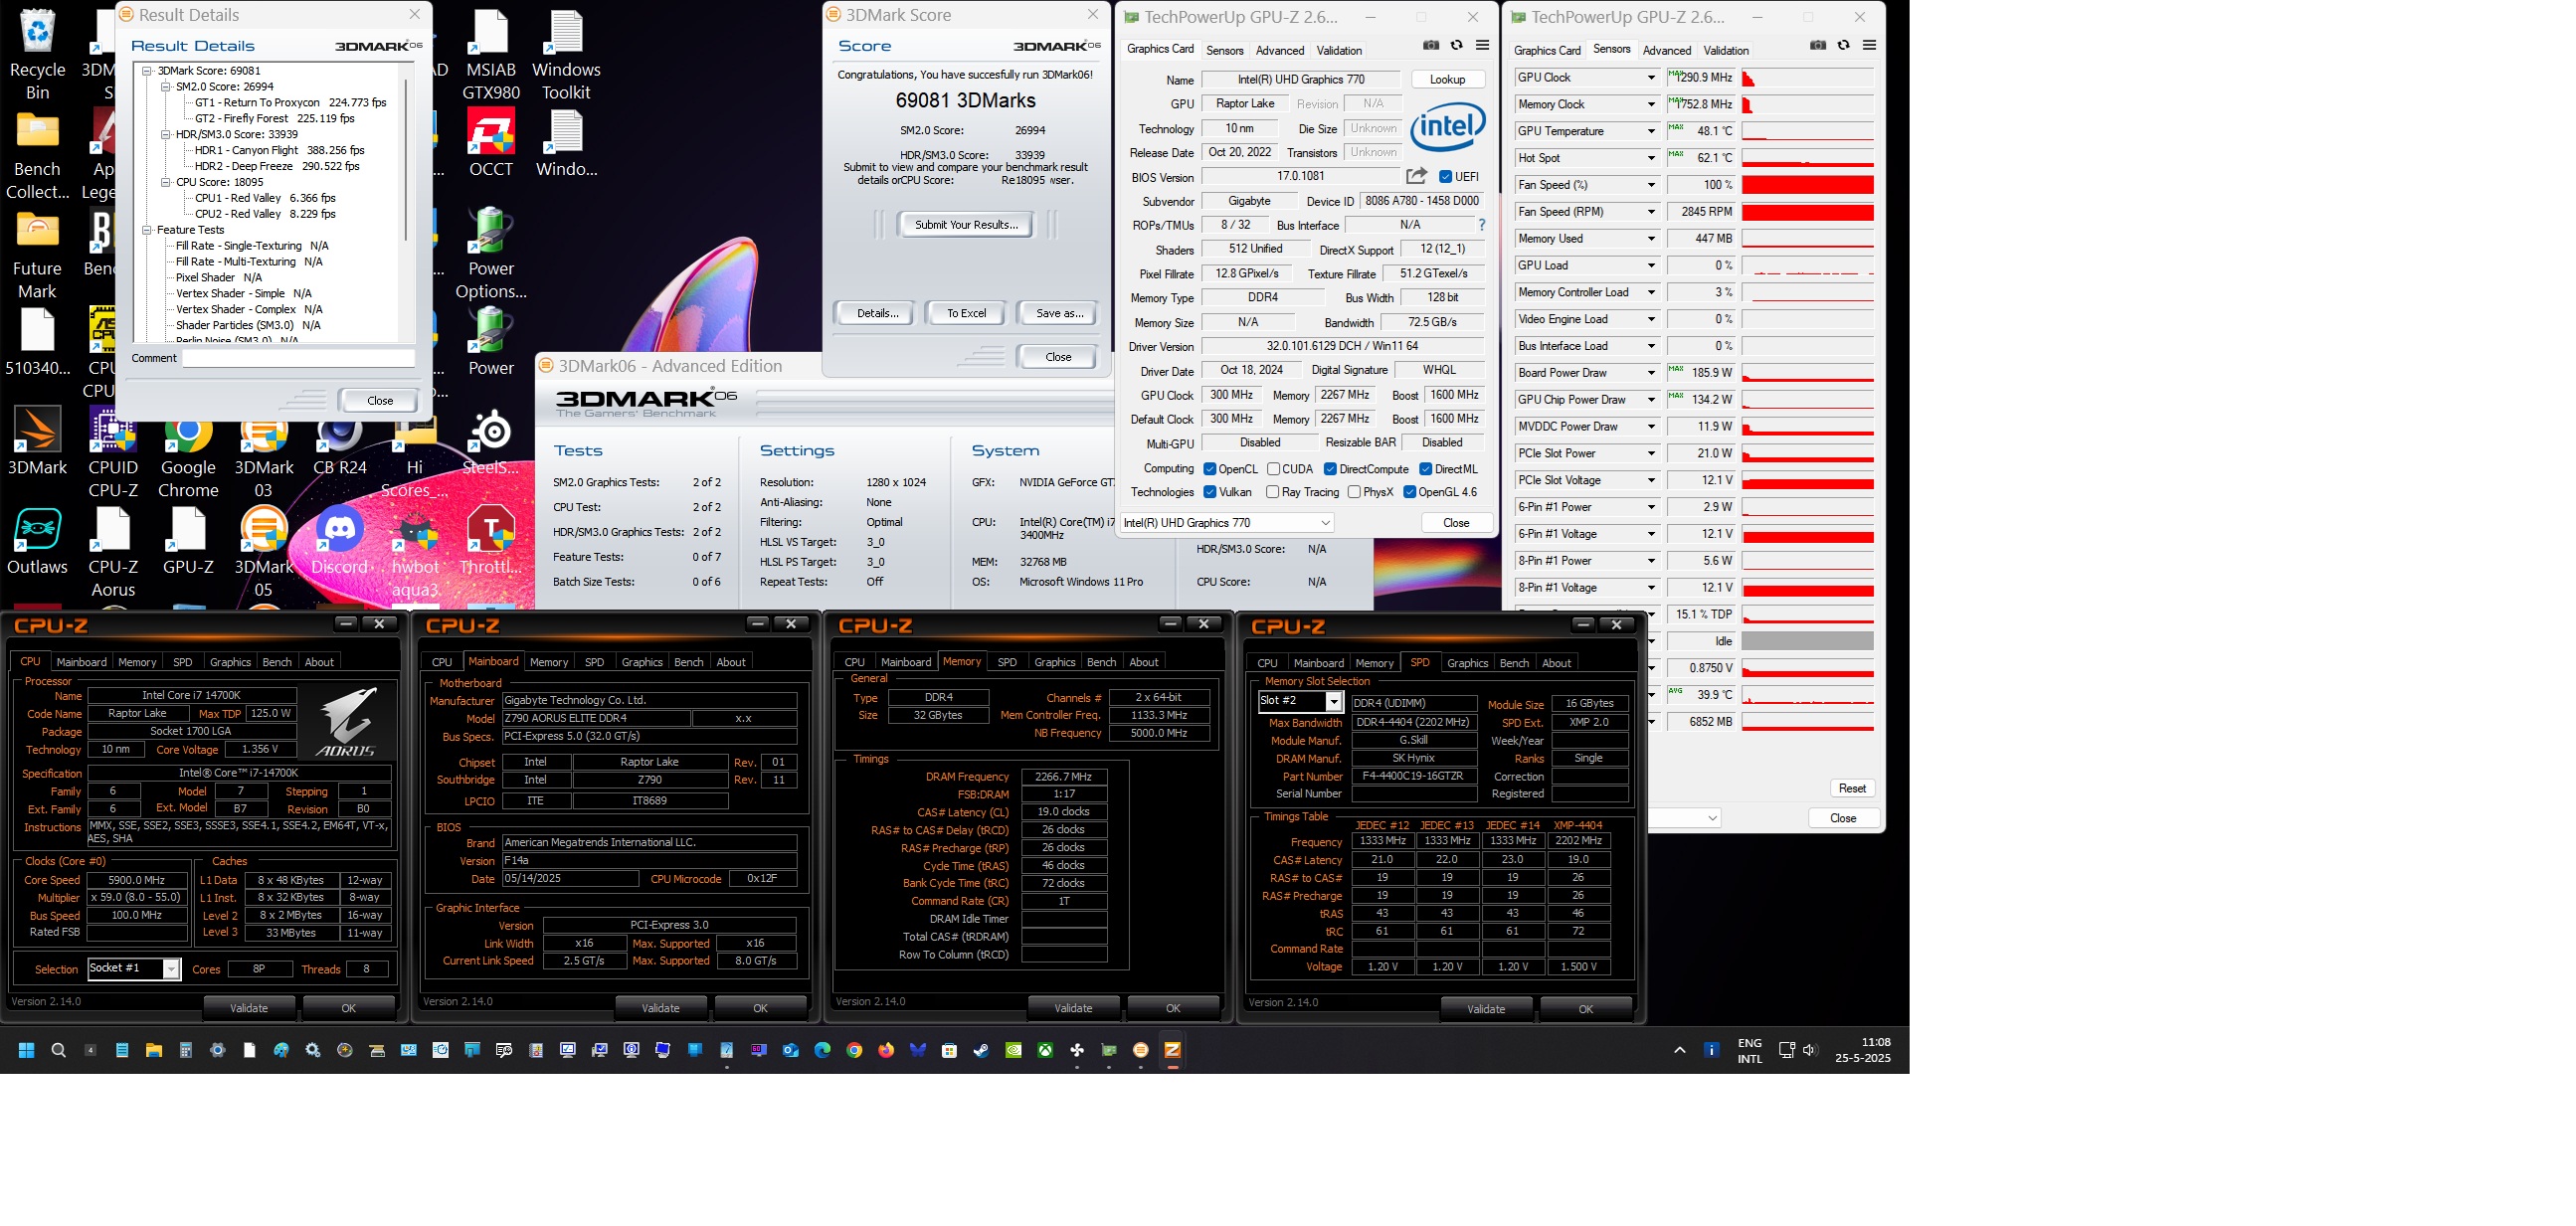This screenshot has height=1226, width=2576.
Task: Open the Intel UHD Graphics 770 GPU selector
Action: [x=1227, y=523]
